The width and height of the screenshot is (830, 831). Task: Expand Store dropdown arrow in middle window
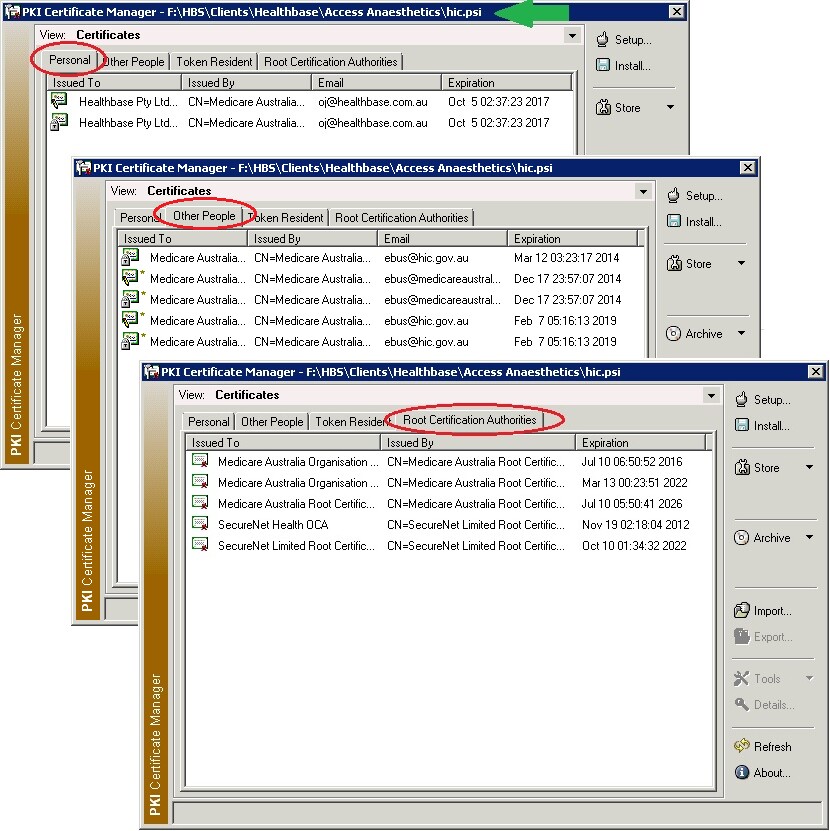[741, 262]
